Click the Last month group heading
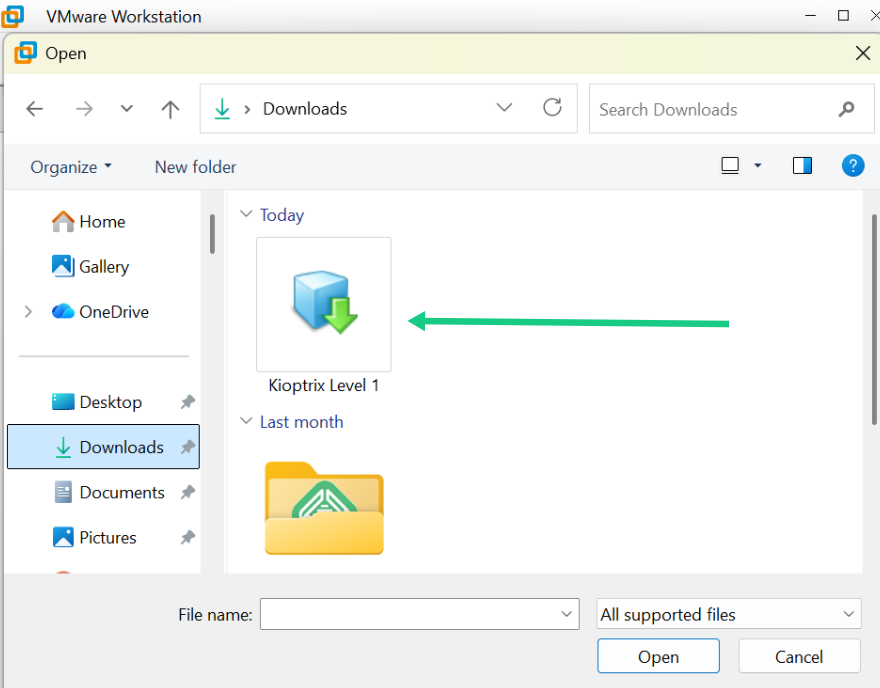 301,422
